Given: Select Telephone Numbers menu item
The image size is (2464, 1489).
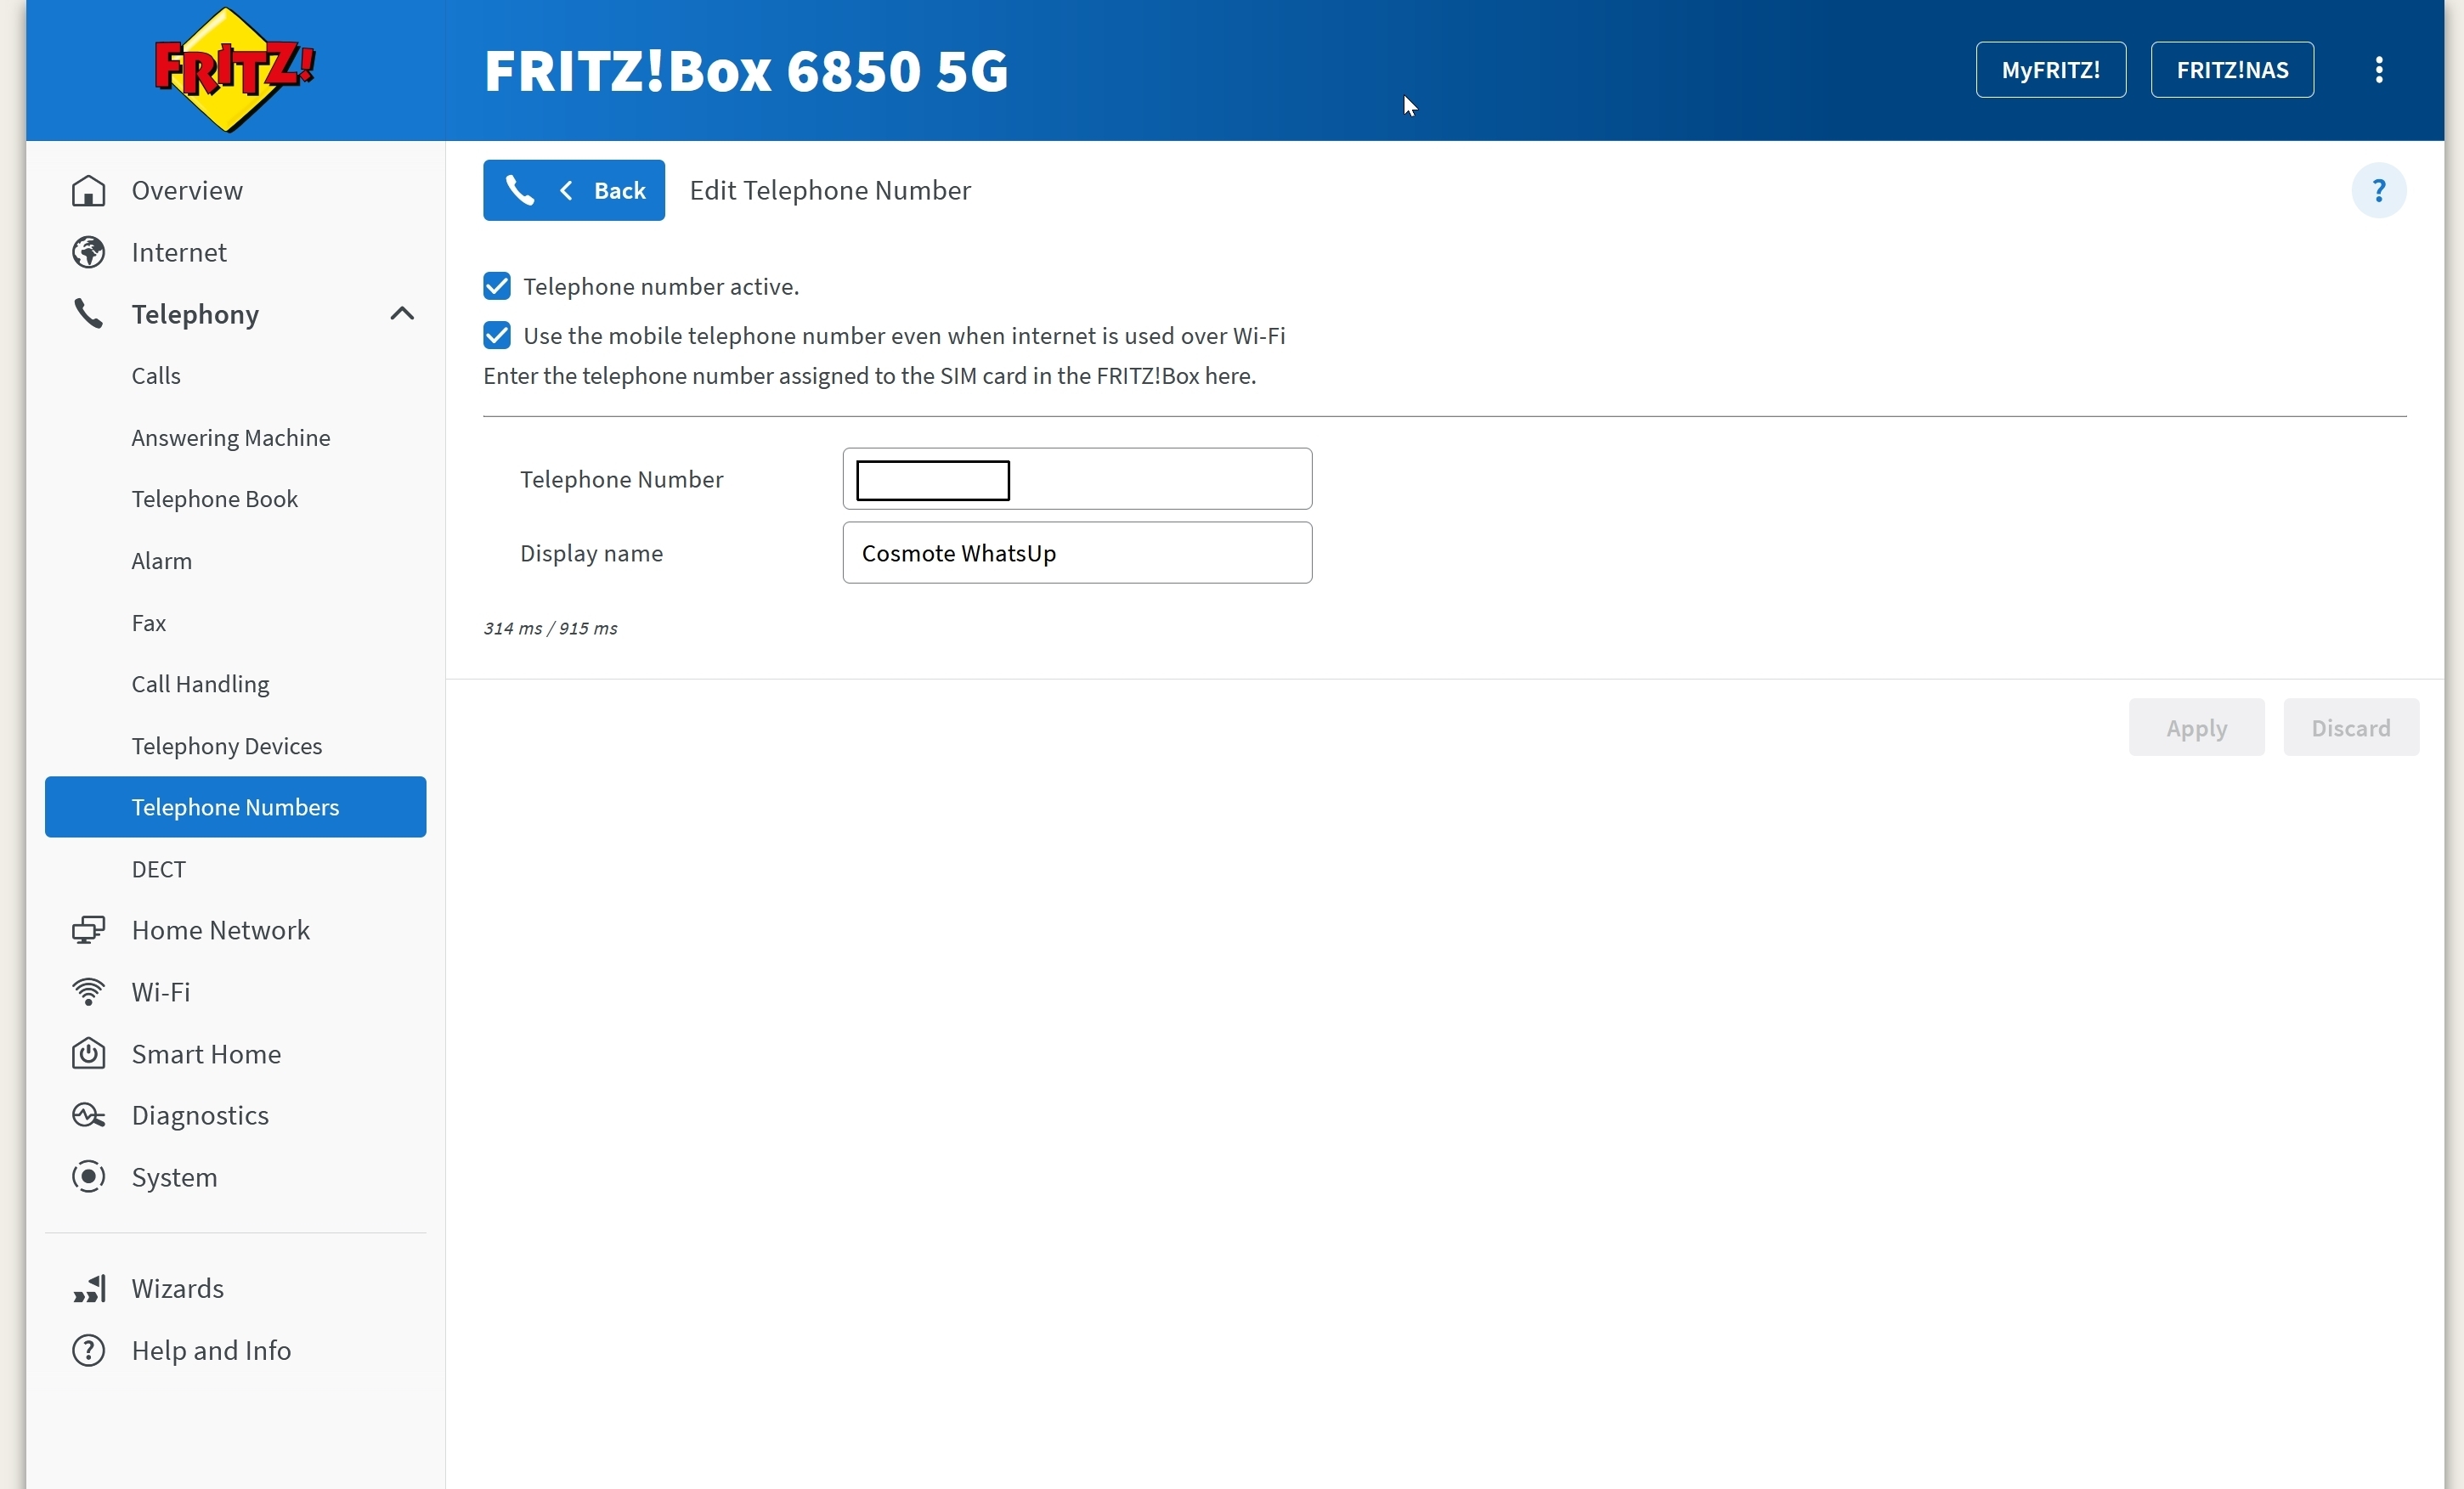Looking at the screenshot, I should tap(236, 807).
